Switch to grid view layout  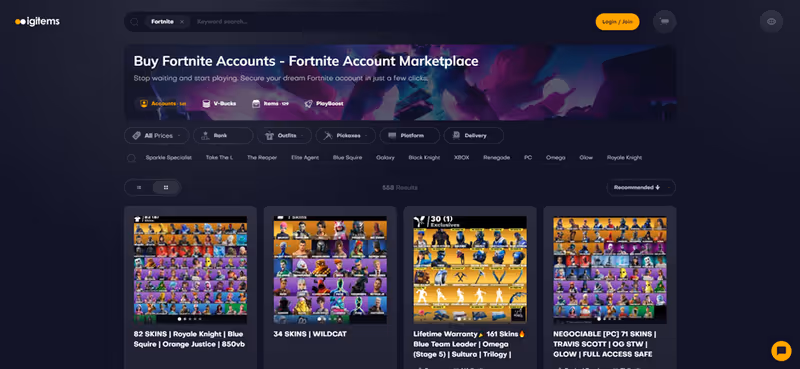[x=166, y=187]
